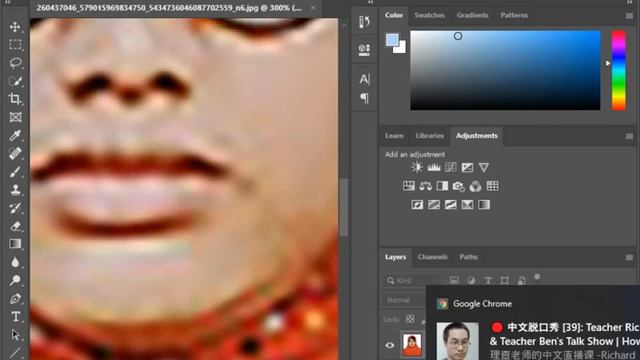Add a Color Balance adjustment
This screenshot has width=640, height=360.
point(425,186)
